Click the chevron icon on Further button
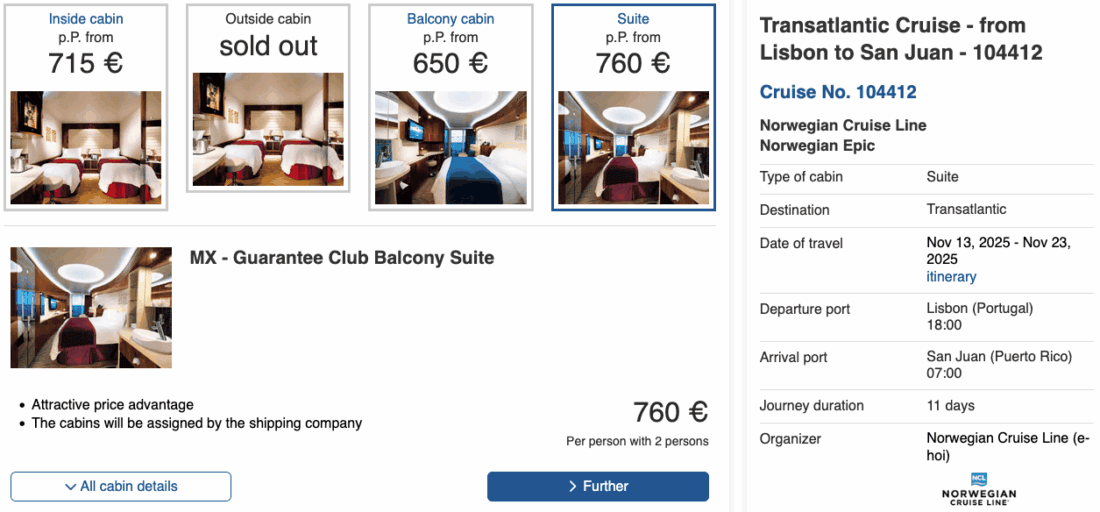This screenshot has height=512, width=1100. (x=573, y=487)
